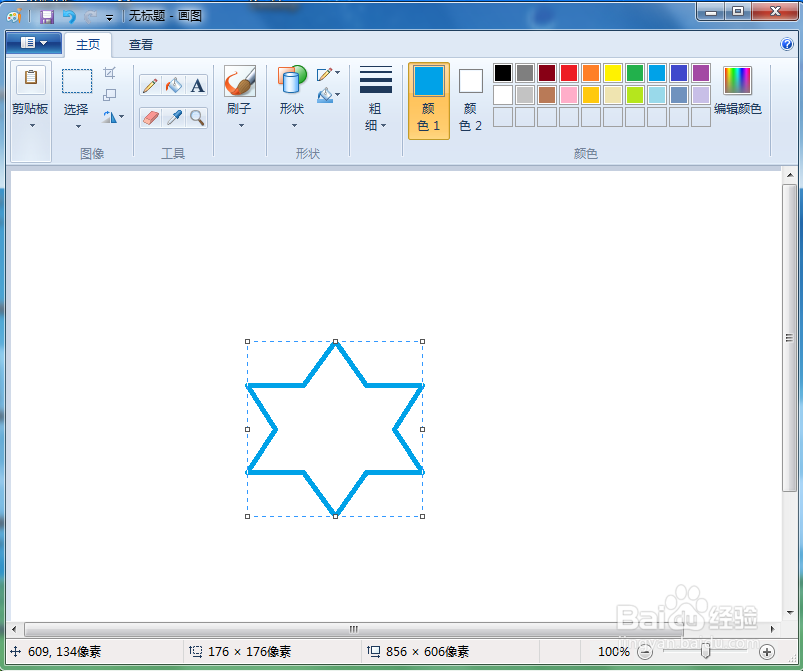Click the zoom in plus button
The height and width of the screenshot is (671, 803).
point(767,652)
